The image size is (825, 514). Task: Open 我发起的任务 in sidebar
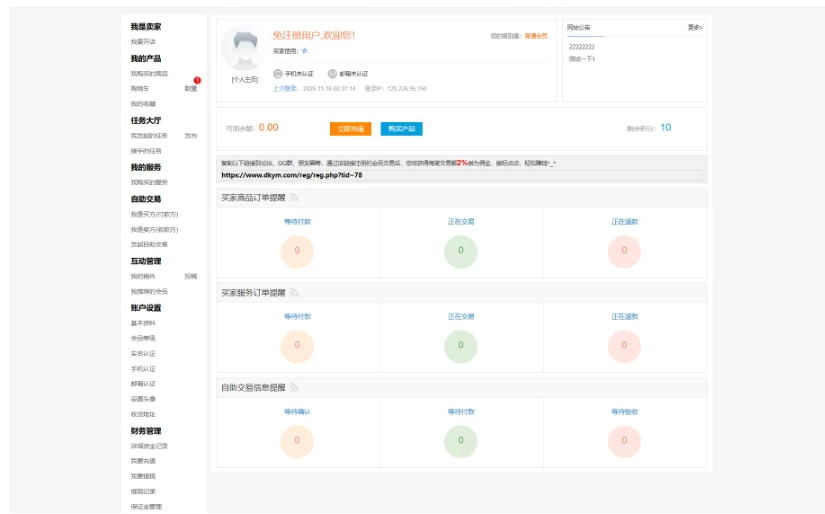click(x=149, y=136)
